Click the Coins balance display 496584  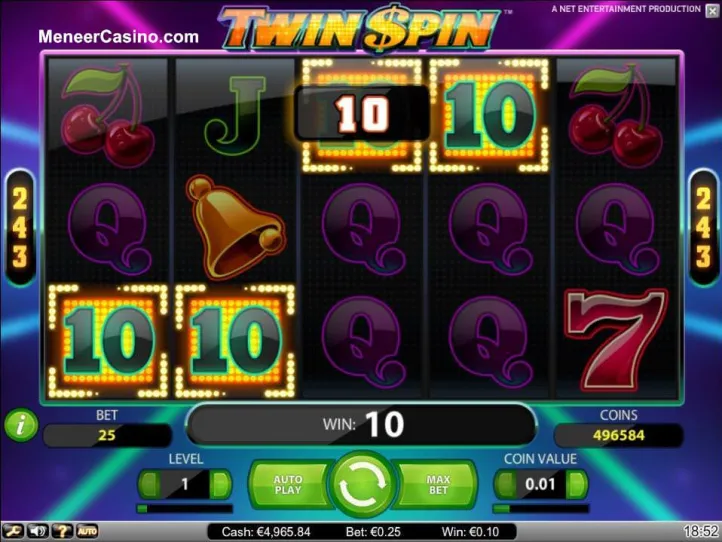(x=618, y=435)
